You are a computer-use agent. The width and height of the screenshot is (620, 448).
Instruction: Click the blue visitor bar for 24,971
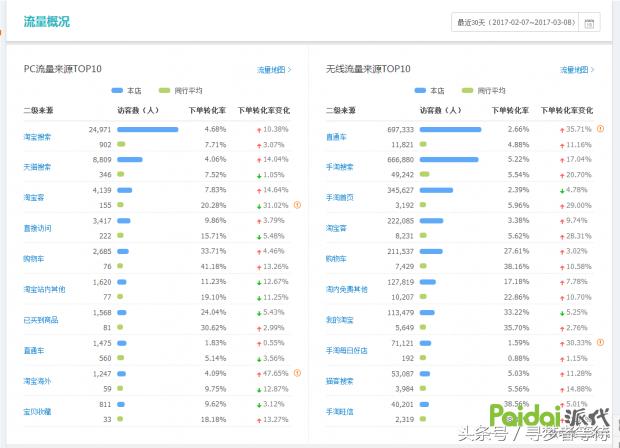tap(148, 129)
